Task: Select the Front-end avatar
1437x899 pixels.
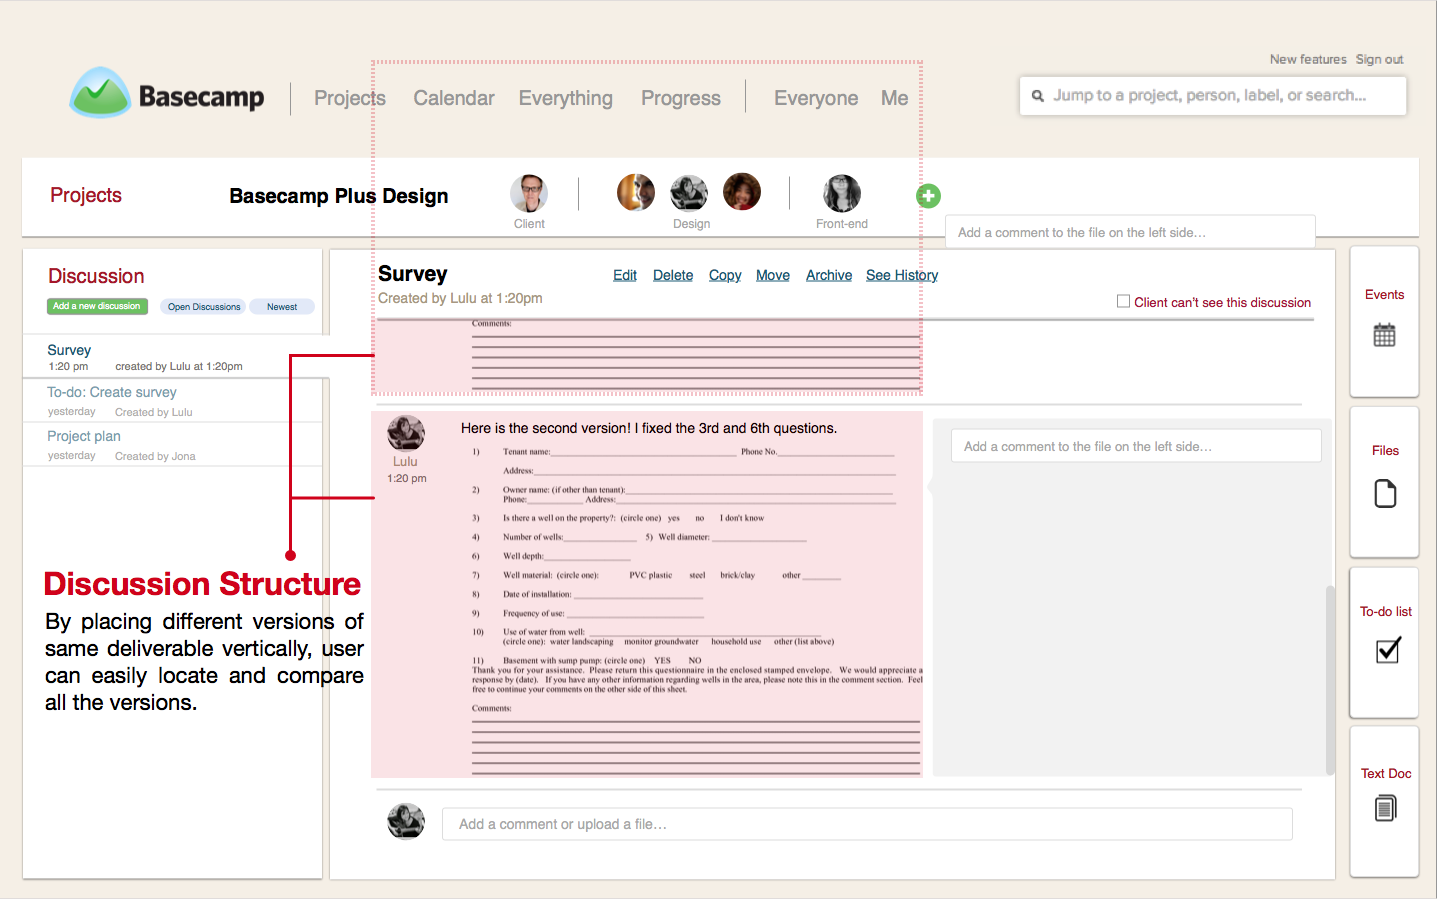Action: coord(842,193)
